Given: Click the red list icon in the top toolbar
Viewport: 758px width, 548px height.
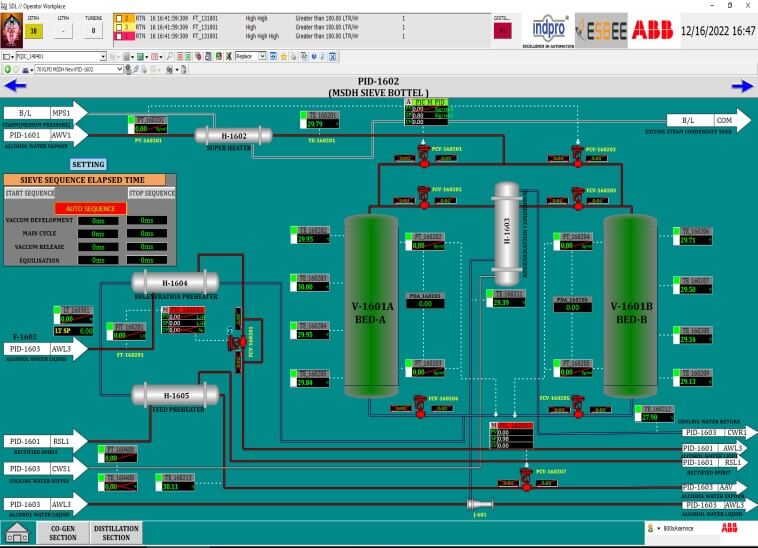Looking at the screenshot, I should 180,57.
